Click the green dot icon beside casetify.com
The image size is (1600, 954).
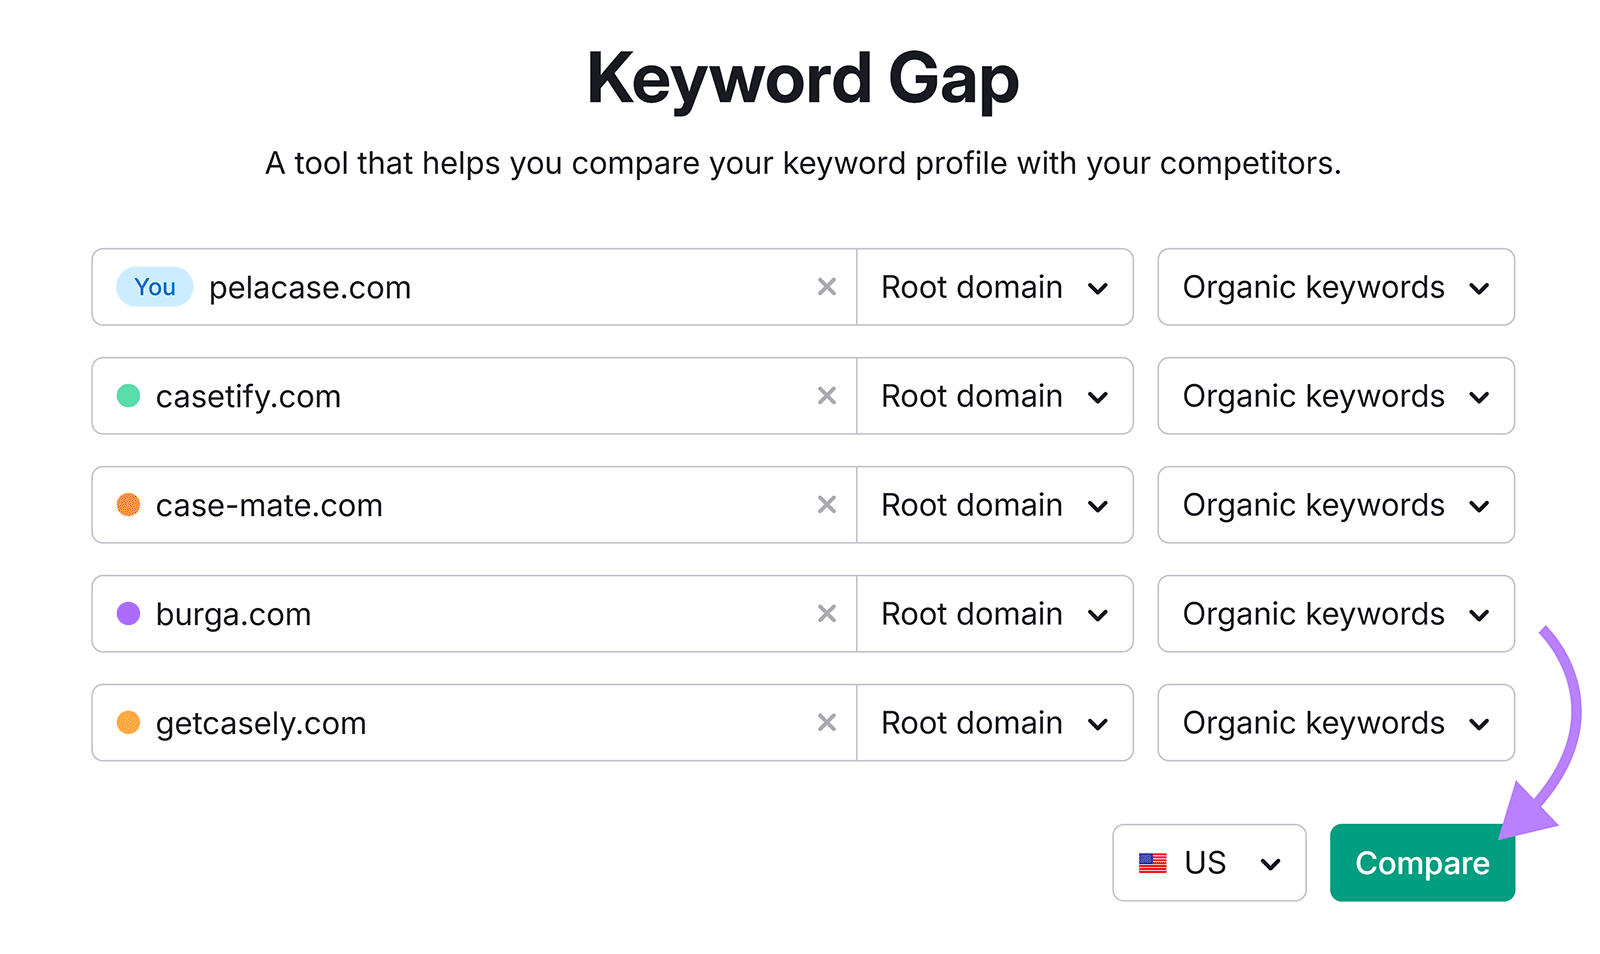tap(129, 396)
